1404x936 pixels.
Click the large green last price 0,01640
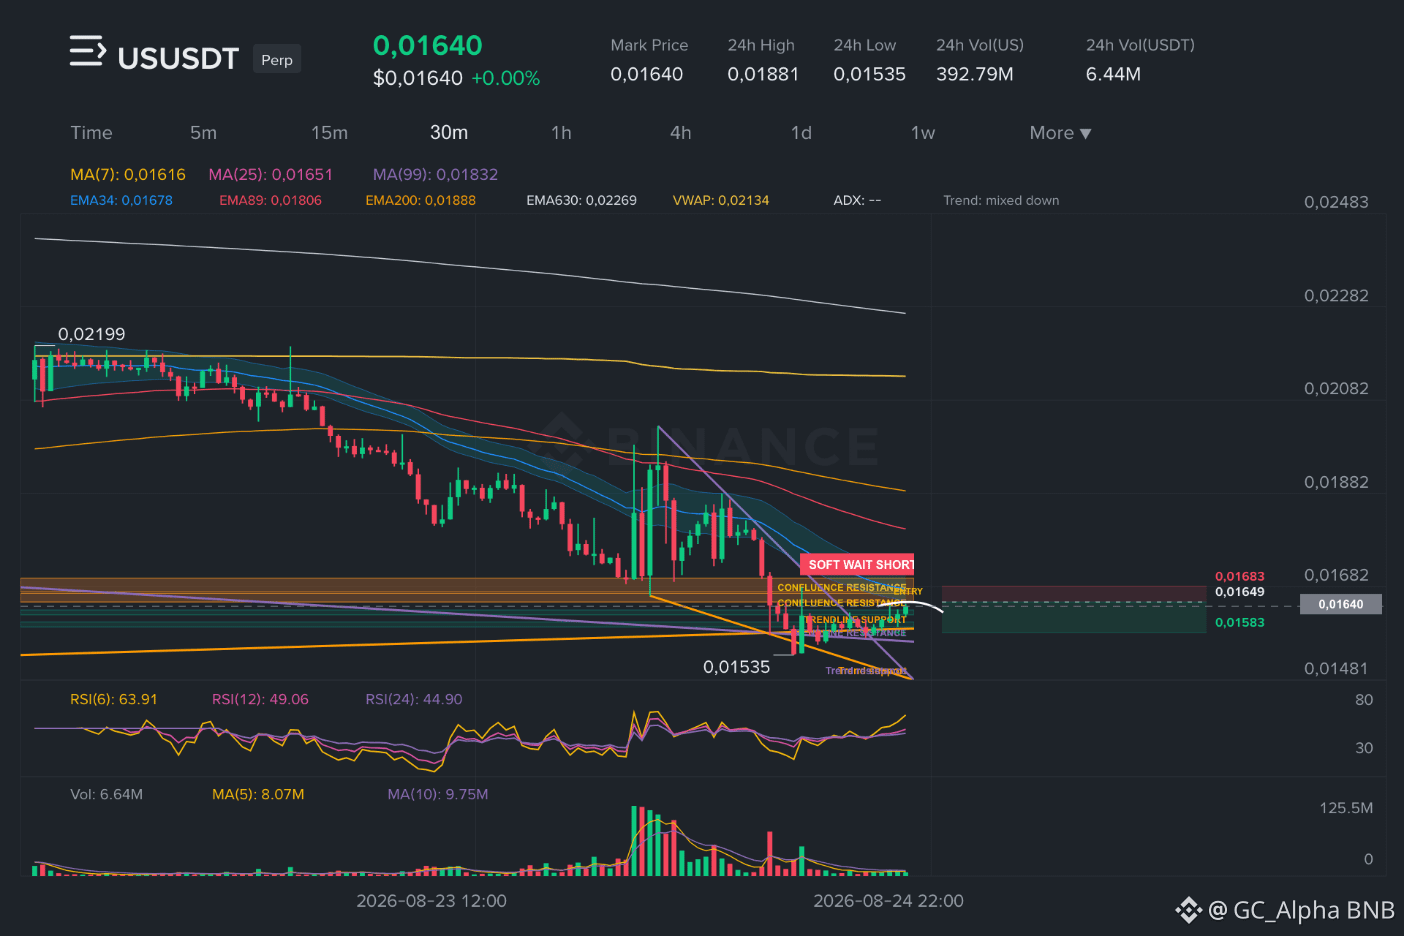pos(427,46)
